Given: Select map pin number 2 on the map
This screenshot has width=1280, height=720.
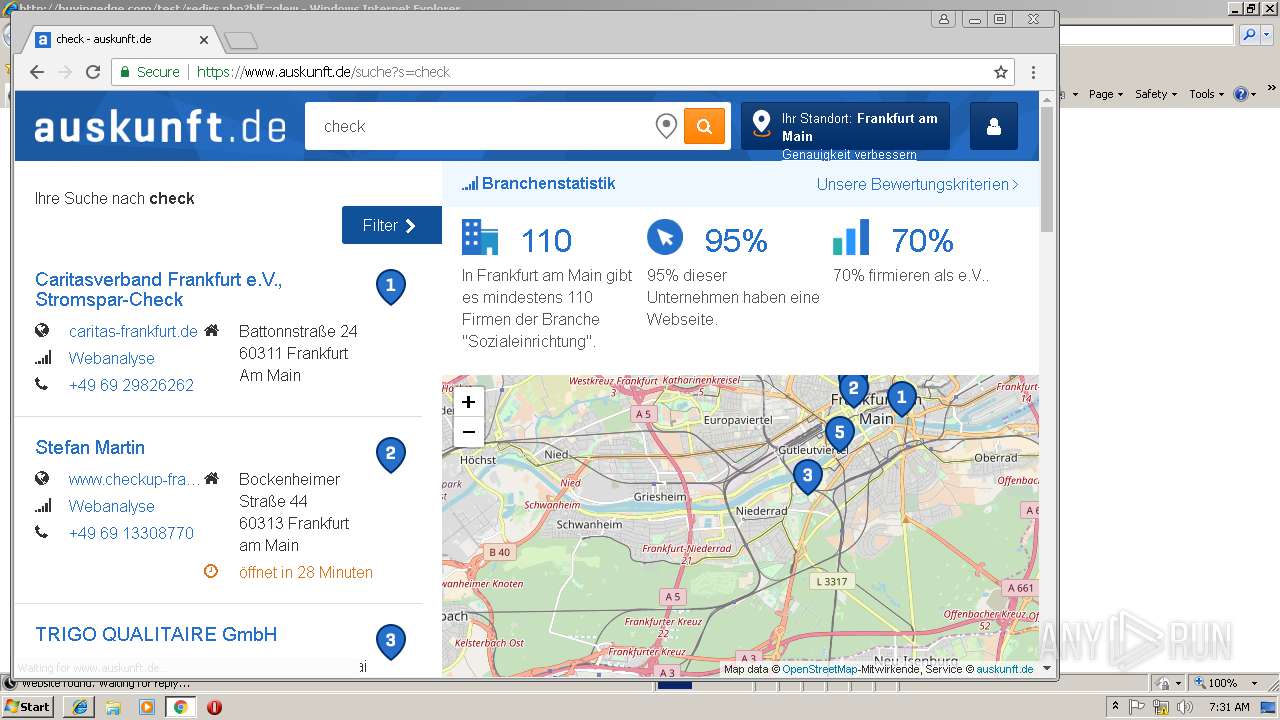Looking at the screenshot, I should [853, 389].
